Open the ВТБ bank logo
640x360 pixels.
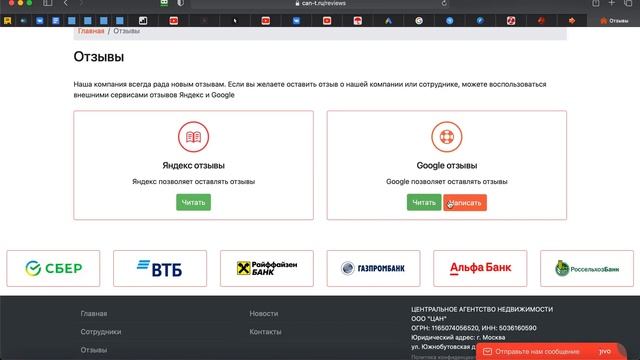pos(160,269)
